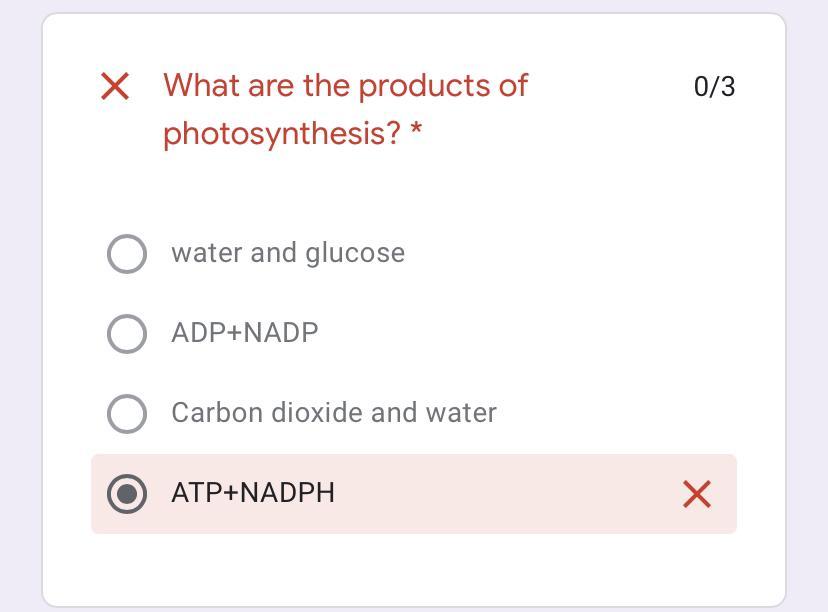Click the red incorrect X beside the question
This screenshot has width=828, height=612.
(116, 87)
